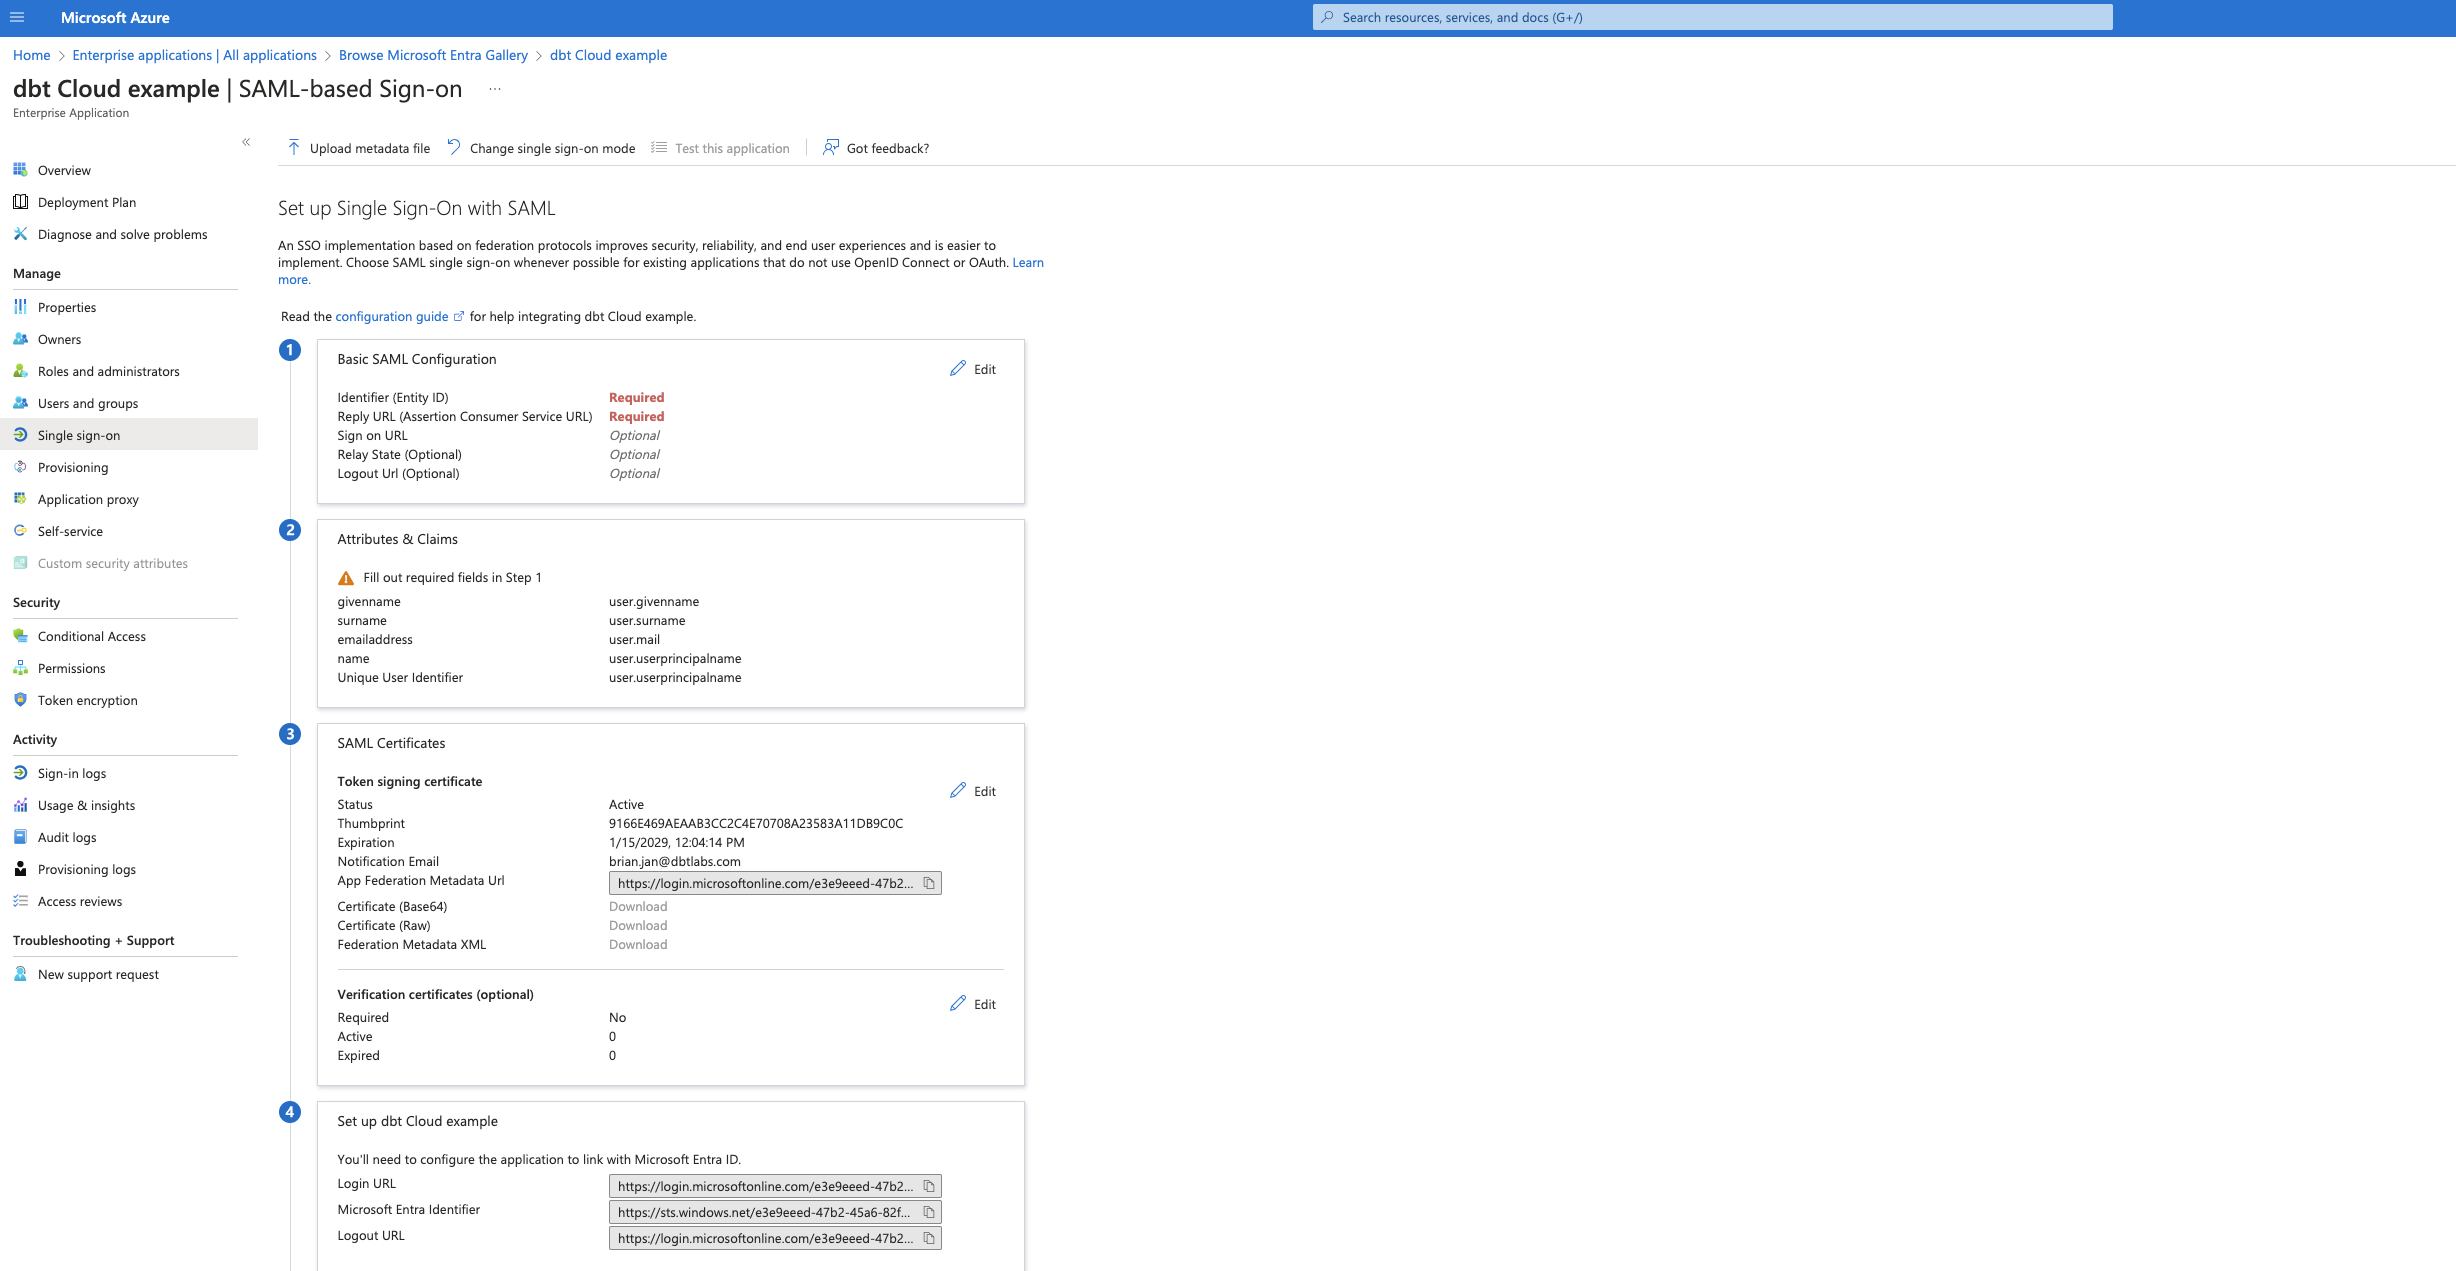Viewport: 2456px width, 1271px height.
Task: Click the Change single sign-on mode icon
Action: click(454, 148)
